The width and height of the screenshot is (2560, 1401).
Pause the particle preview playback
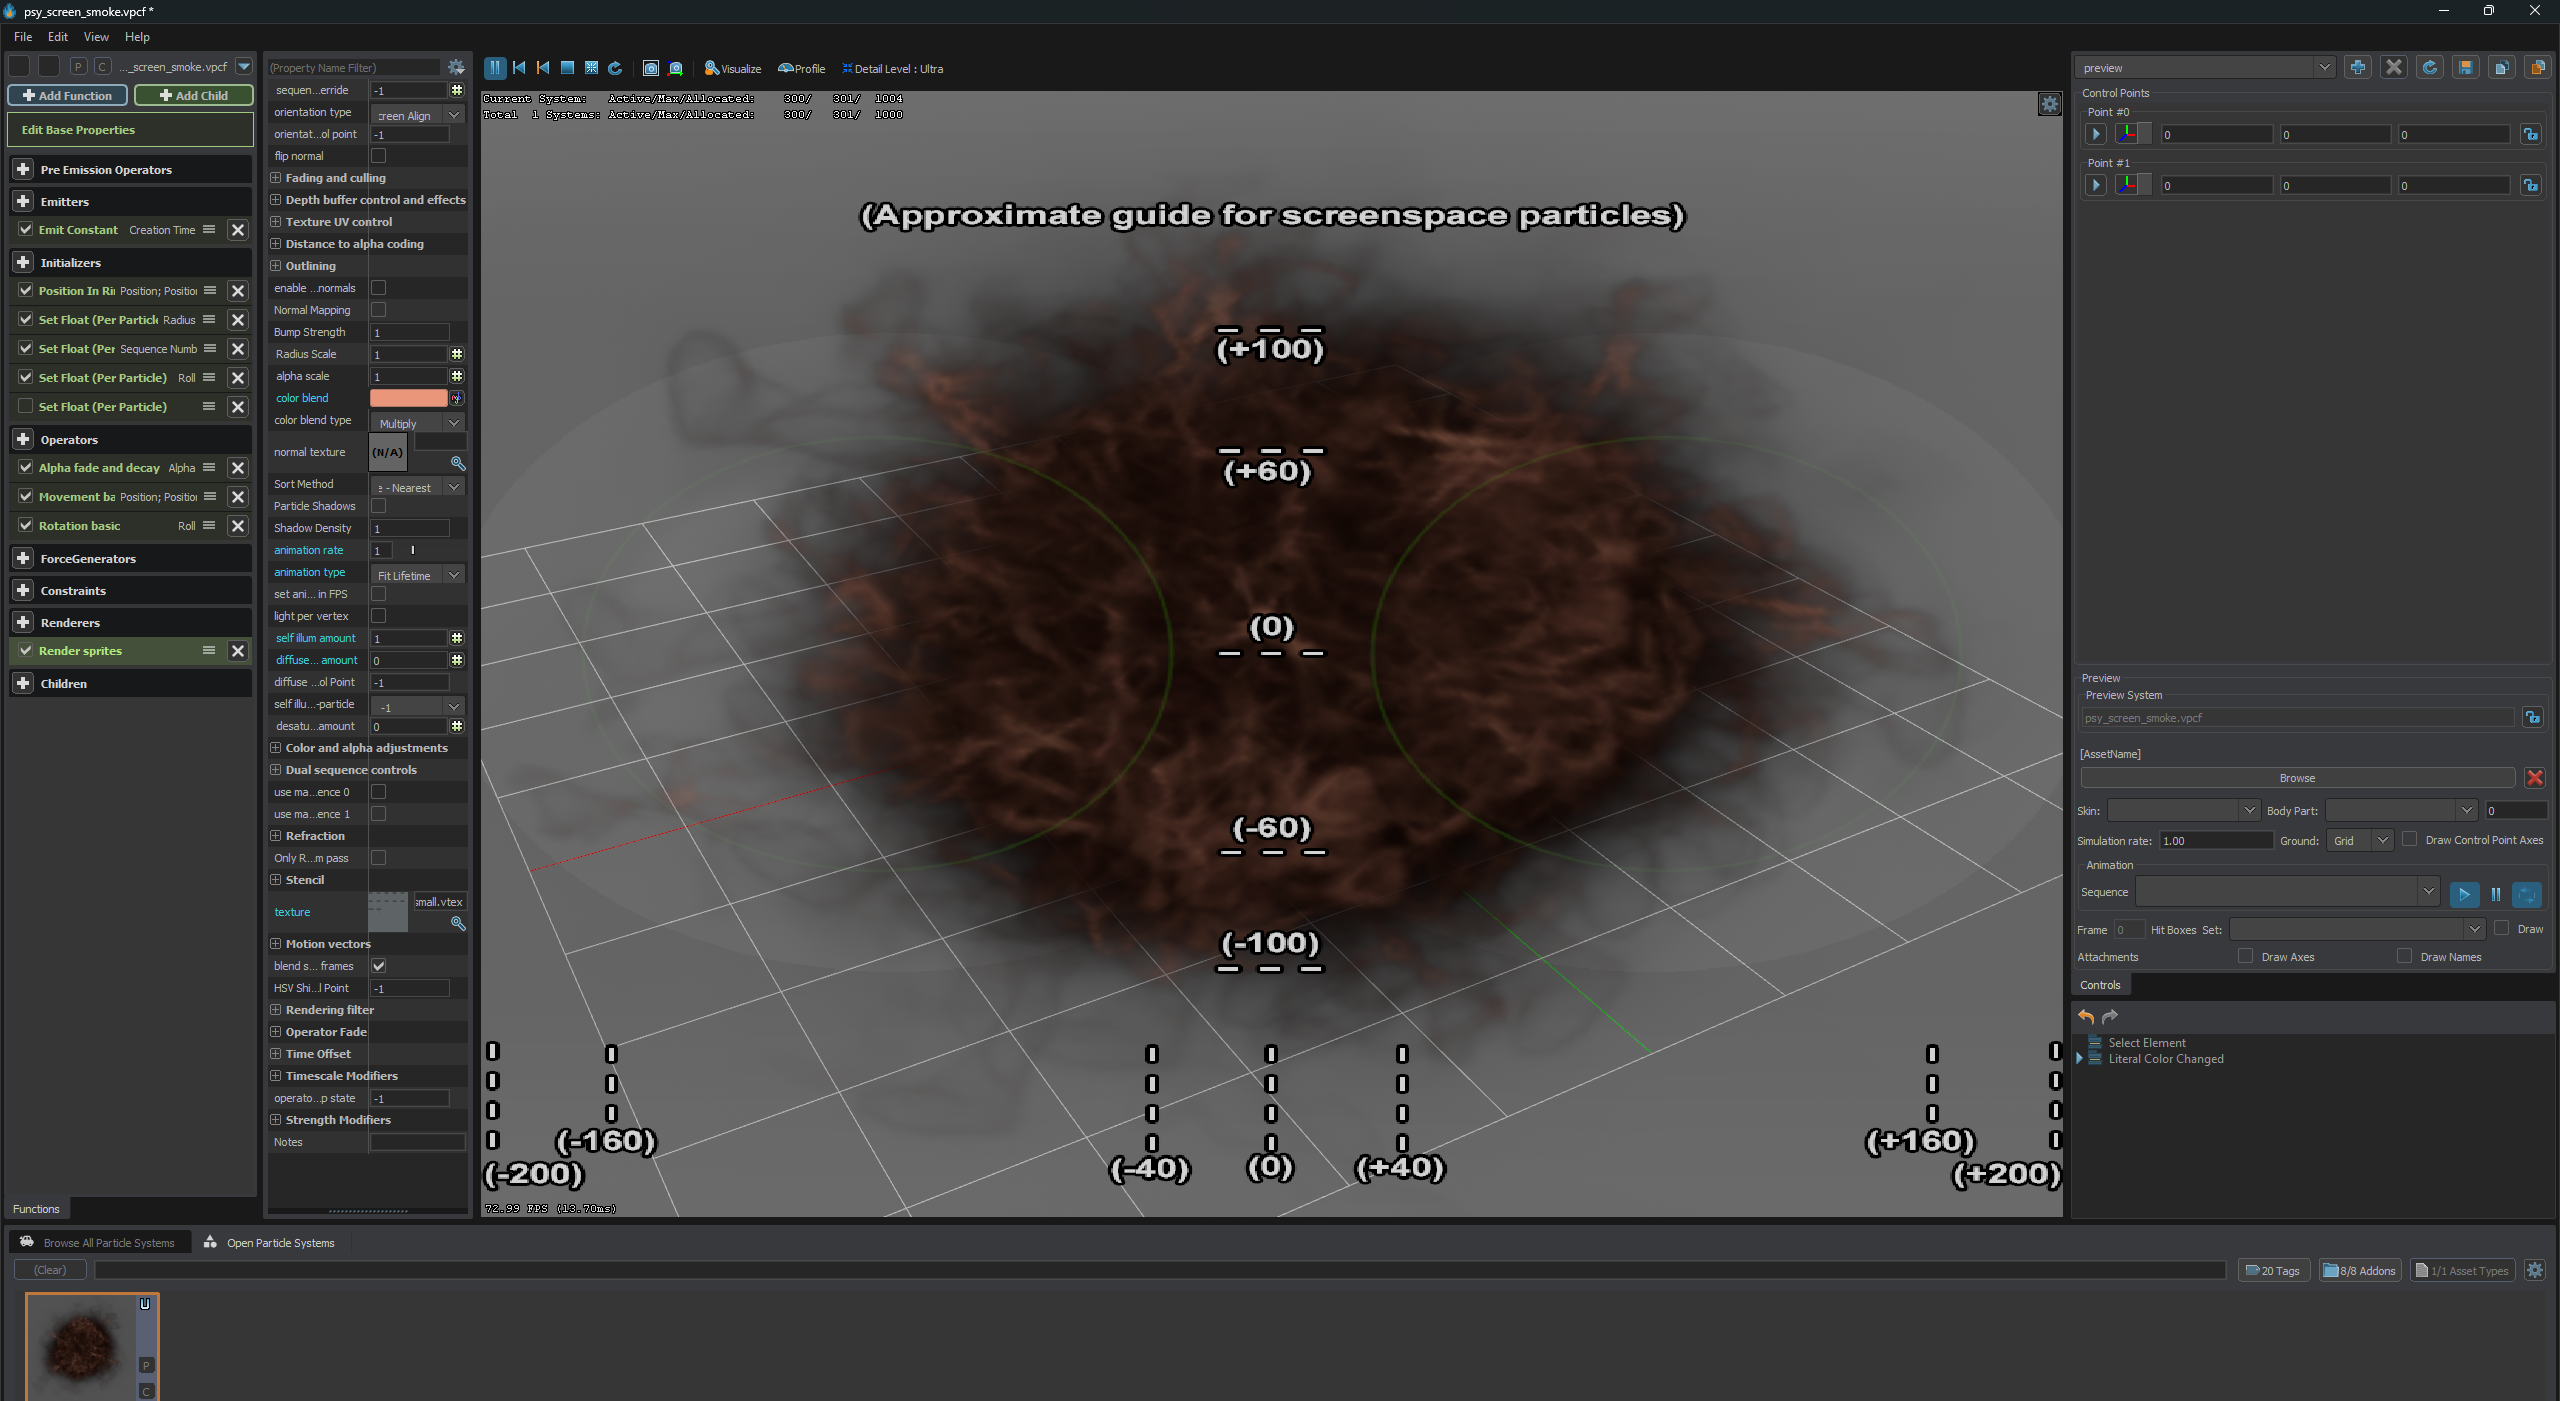pyautogui.click(x=495, y=68)
